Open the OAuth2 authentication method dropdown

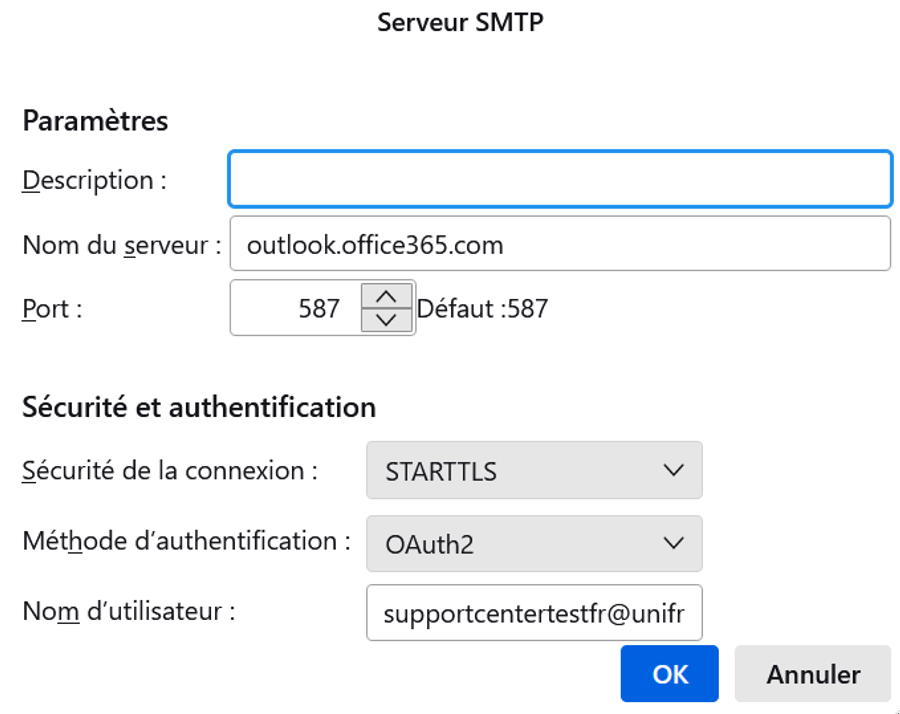[534, 544]
